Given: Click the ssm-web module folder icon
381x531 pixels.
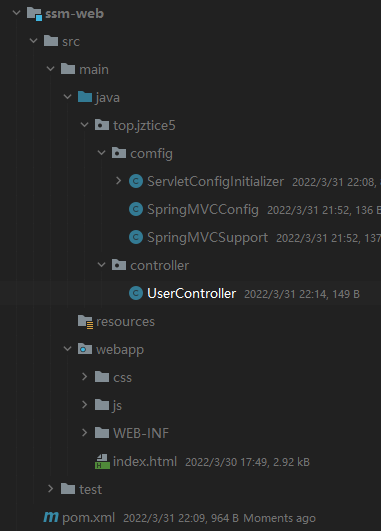Looking at the screenshot, I should pyautogui.click(x=34, y=14).
